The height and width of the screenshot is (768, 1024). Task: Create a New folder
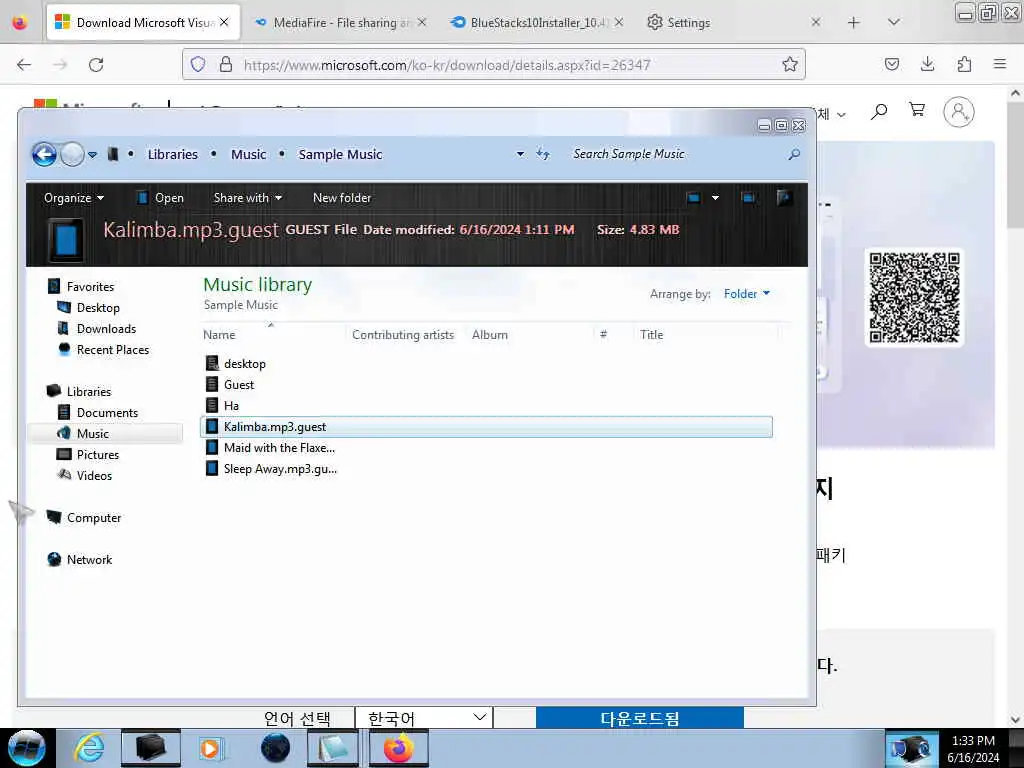pos(342,198)
